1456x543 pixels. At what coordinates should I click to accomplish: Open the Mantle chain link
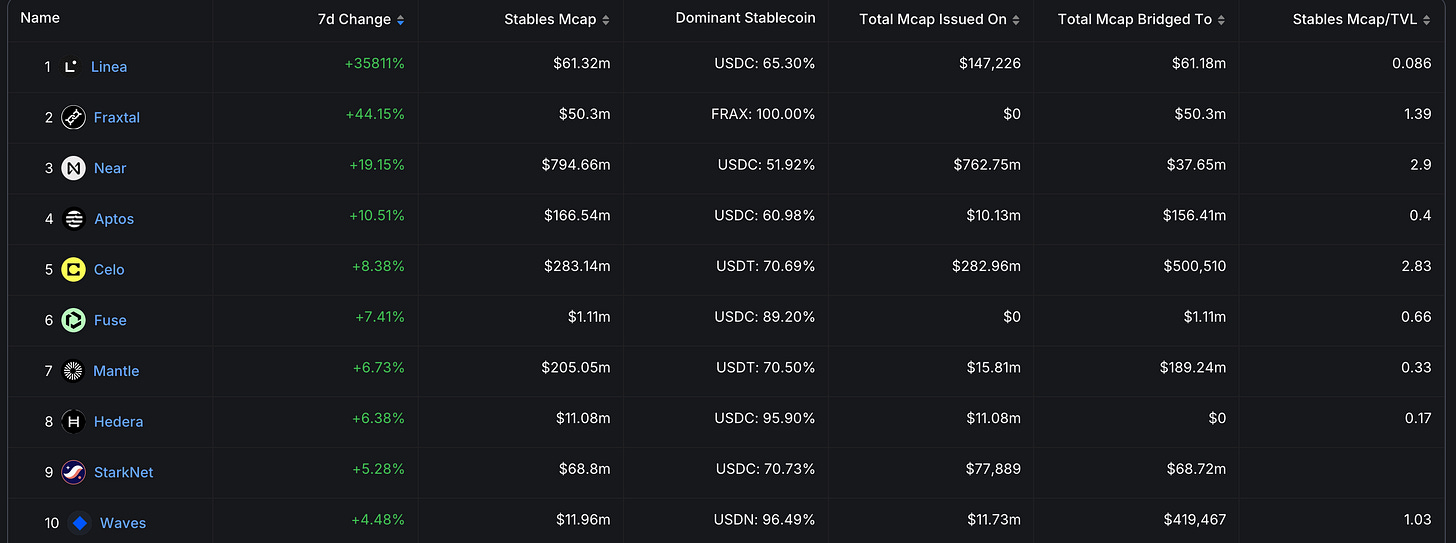(x=116, y=371)
